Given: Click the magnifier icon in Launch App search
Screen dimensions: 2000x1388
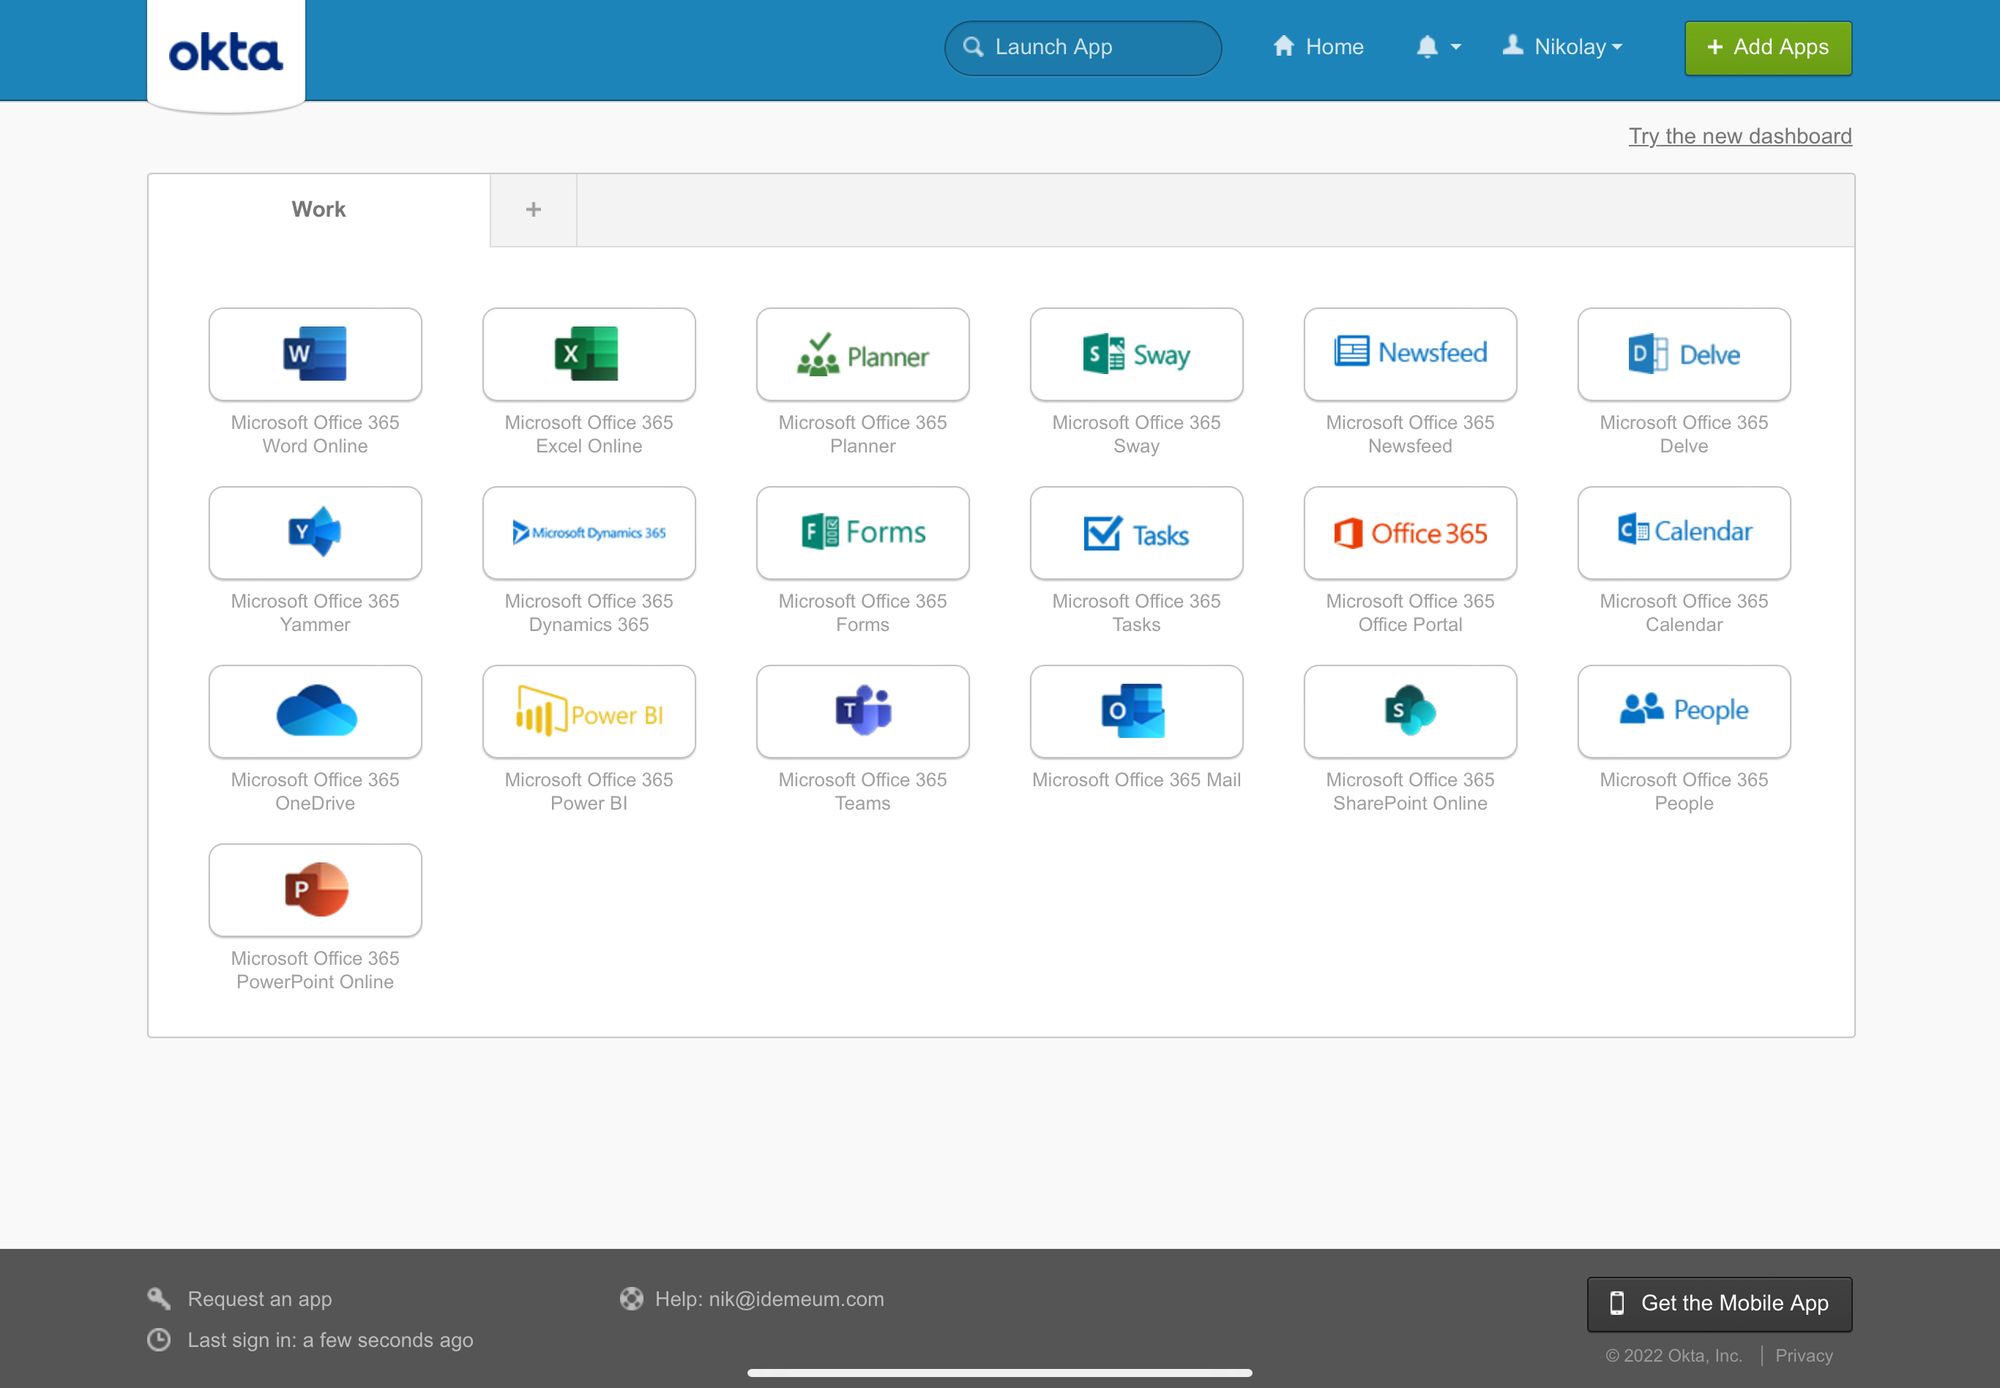Looking at the screenshot, I should 972,47.
